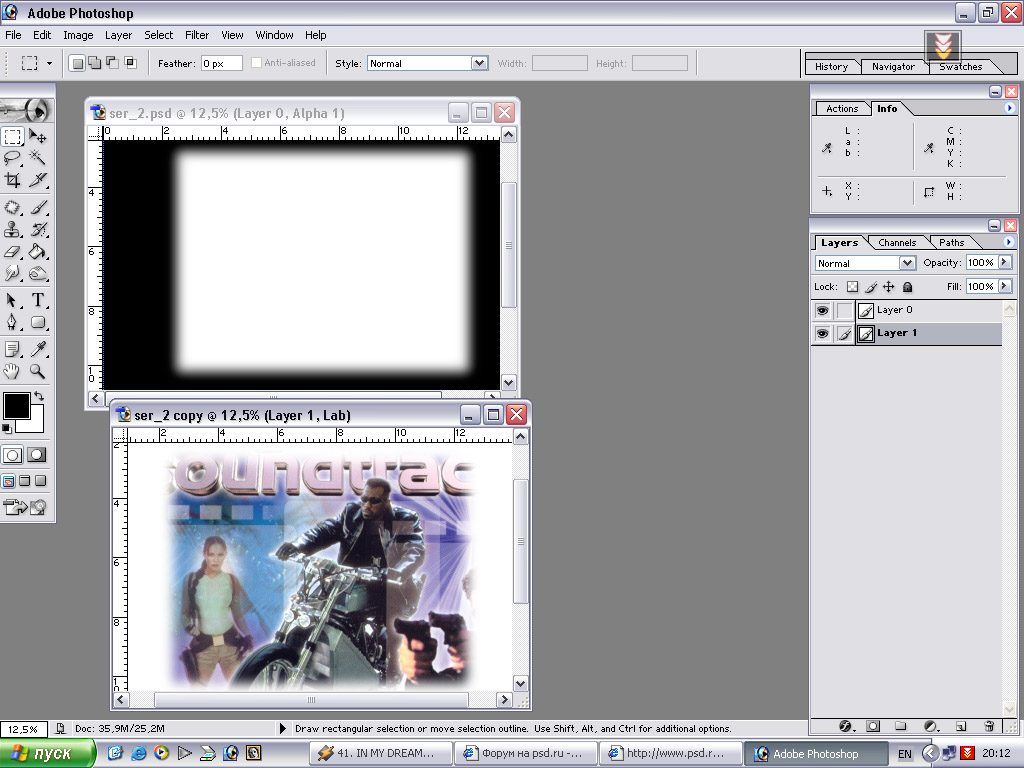Image resolution: width=1024 pixels, height=768 pixels.
Task: Create new fill or adjustment layer
Action: pos(931,726)
